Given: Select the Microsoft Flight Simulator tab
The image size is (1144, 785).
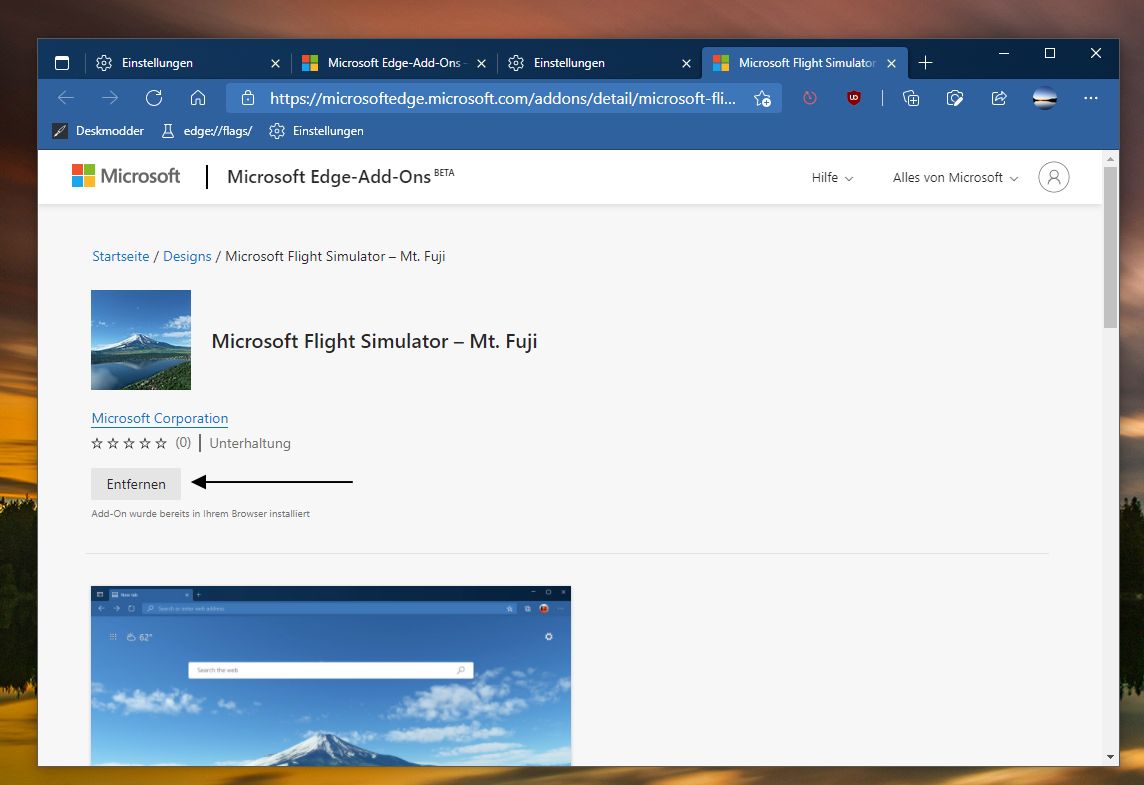Looking at the screenshot, I should click(804, 63).
